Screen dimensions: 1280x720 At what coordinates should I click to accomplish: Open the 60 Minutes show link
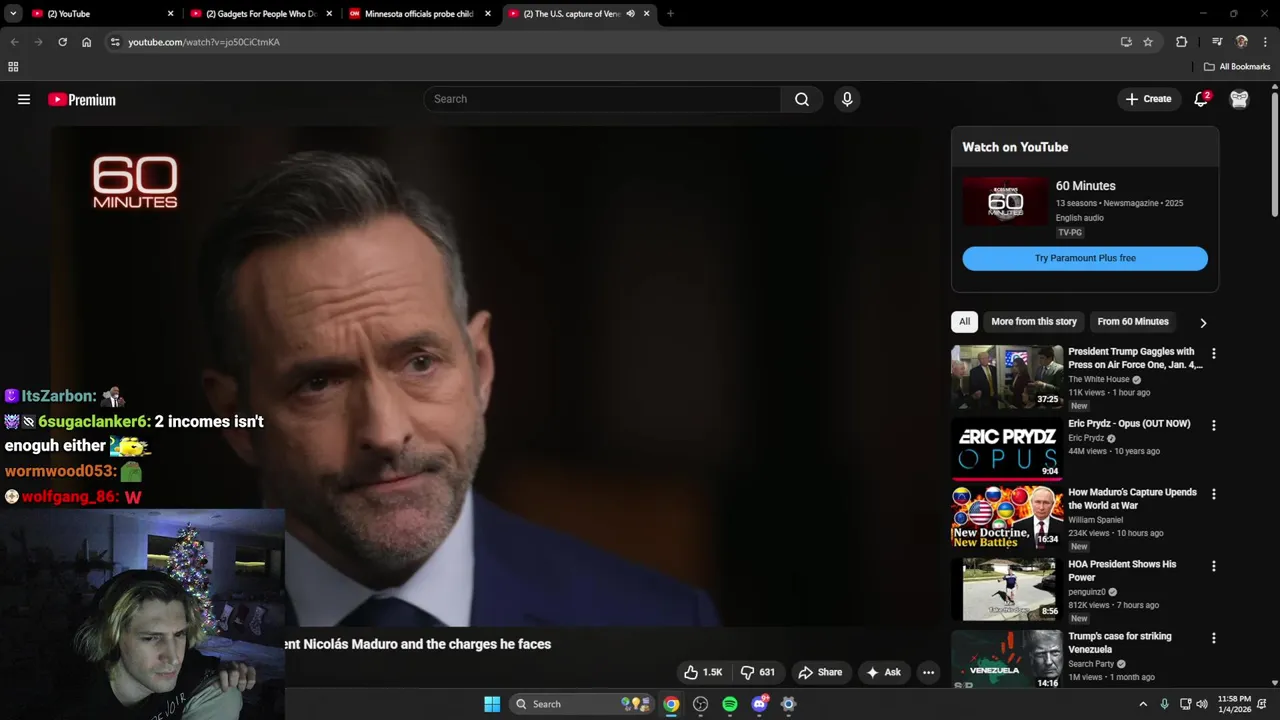1085,186
